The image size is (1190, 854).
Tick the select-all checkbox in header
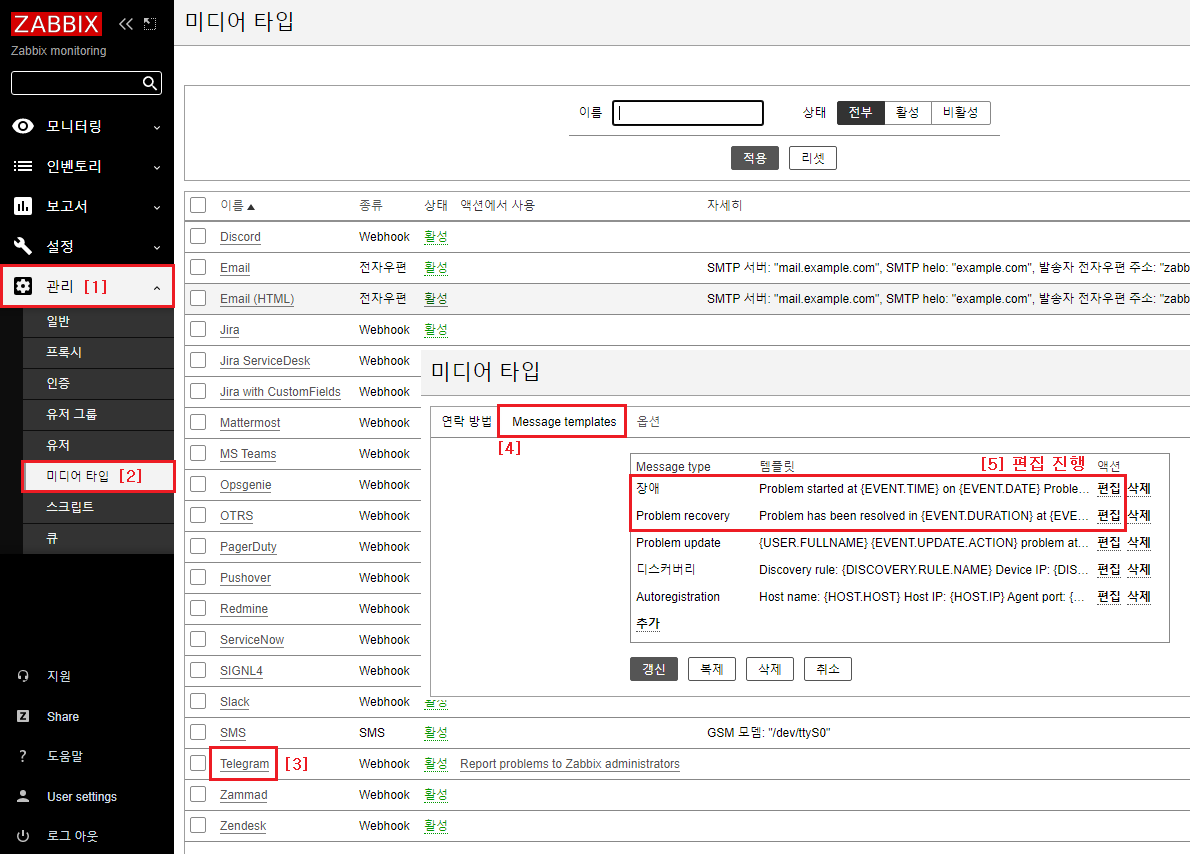198,205
